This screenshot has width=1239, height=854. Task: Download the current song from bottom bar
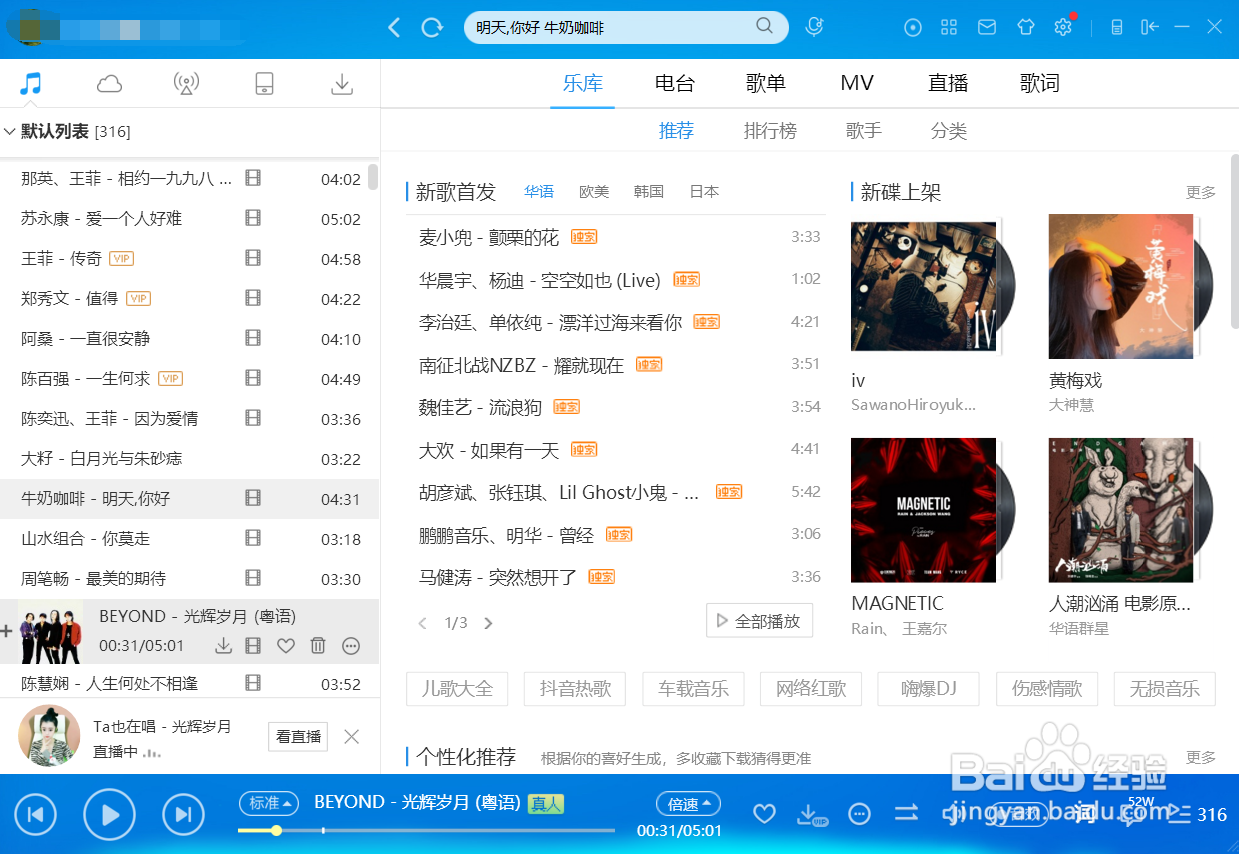pyautogui.click(x=811, y=815)
